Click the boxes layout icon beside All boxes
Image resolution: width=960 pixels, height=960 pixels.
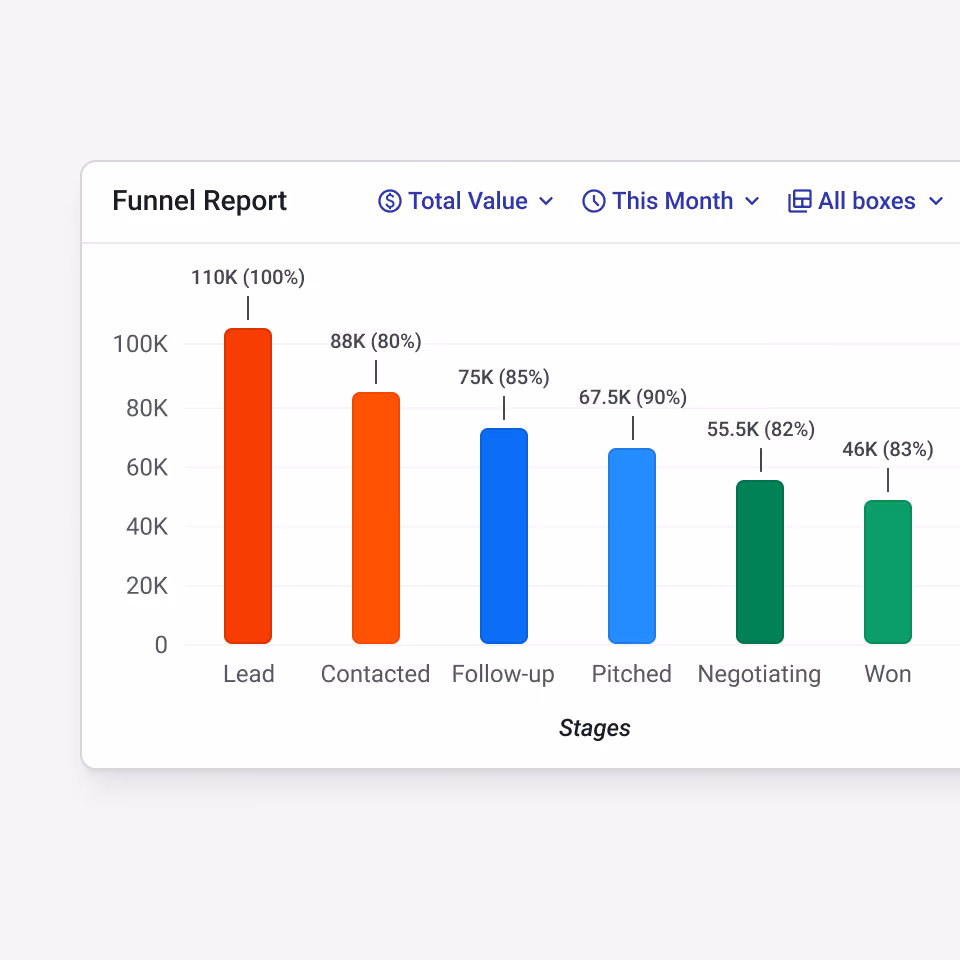click(x=800, y=201)
